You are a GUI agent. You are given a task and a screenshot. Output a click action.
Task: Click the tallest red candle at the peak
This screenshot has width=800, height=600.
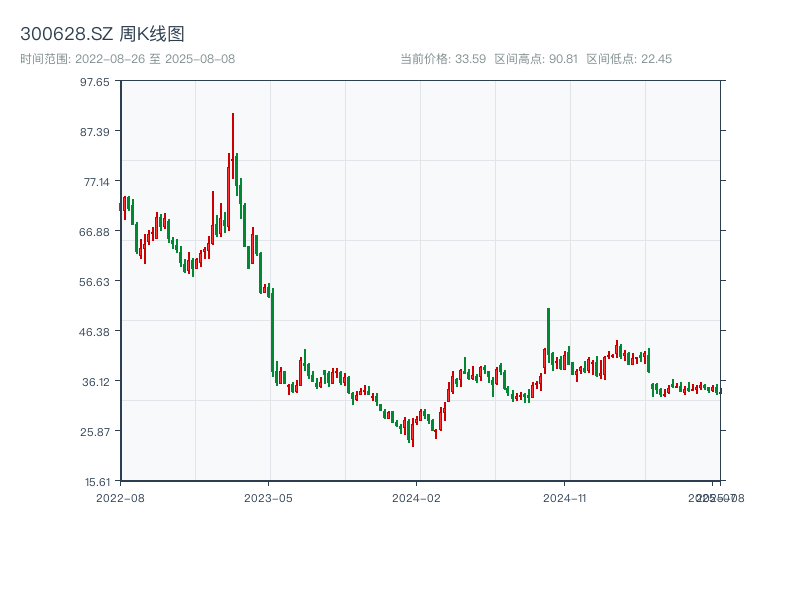tap(233, 145)
